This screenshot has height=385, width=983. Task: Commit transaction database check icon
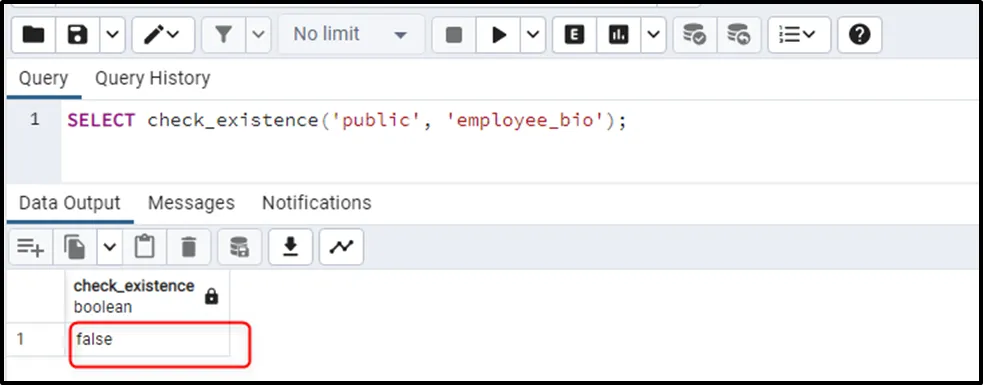point(694,34)
